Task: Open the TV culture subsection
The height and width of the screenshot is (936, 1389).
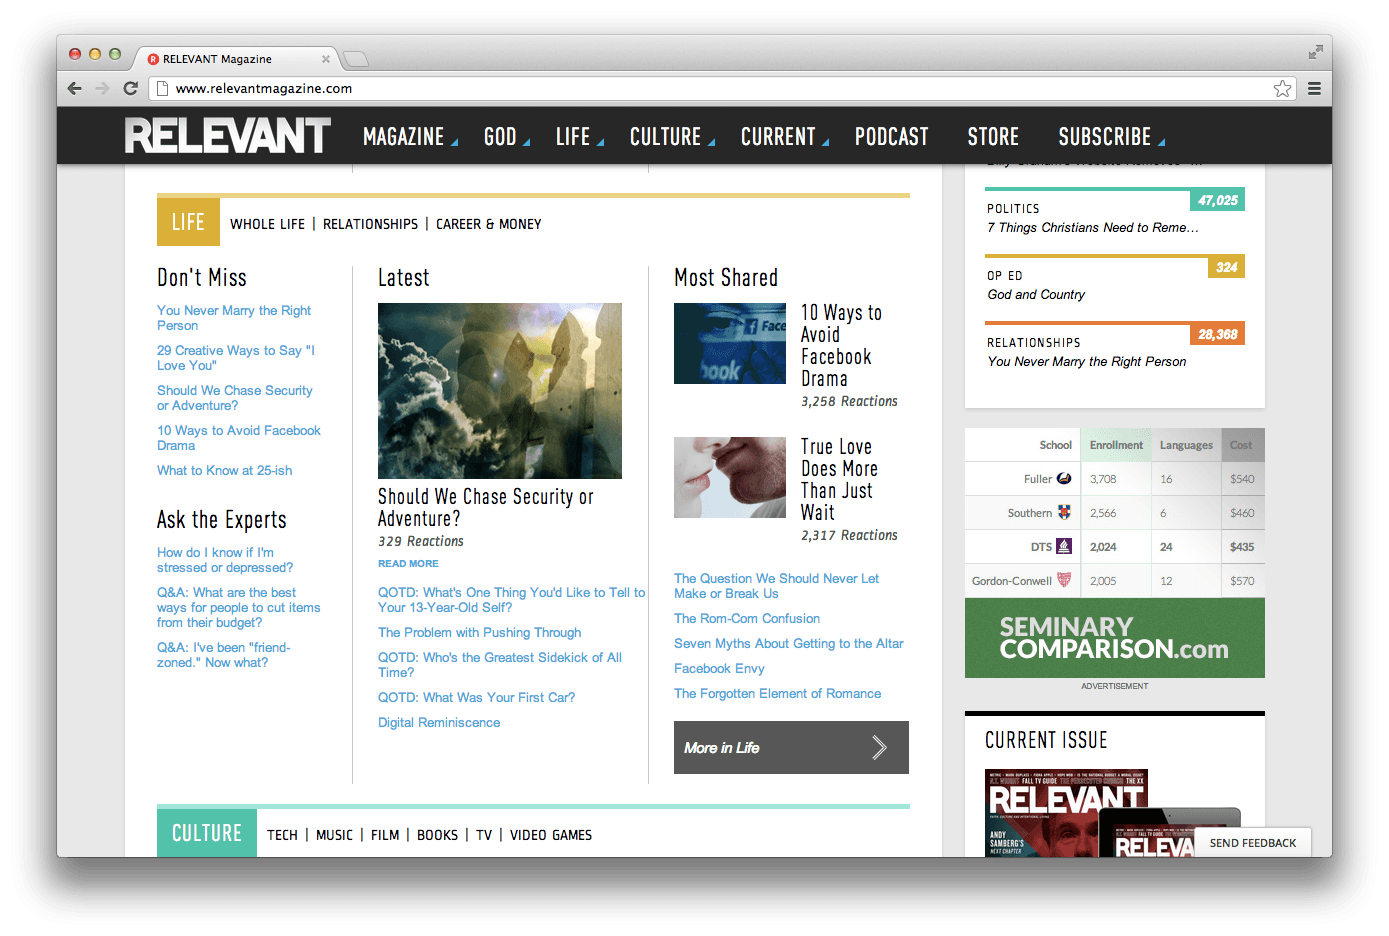Action: (x=484, y=835)
